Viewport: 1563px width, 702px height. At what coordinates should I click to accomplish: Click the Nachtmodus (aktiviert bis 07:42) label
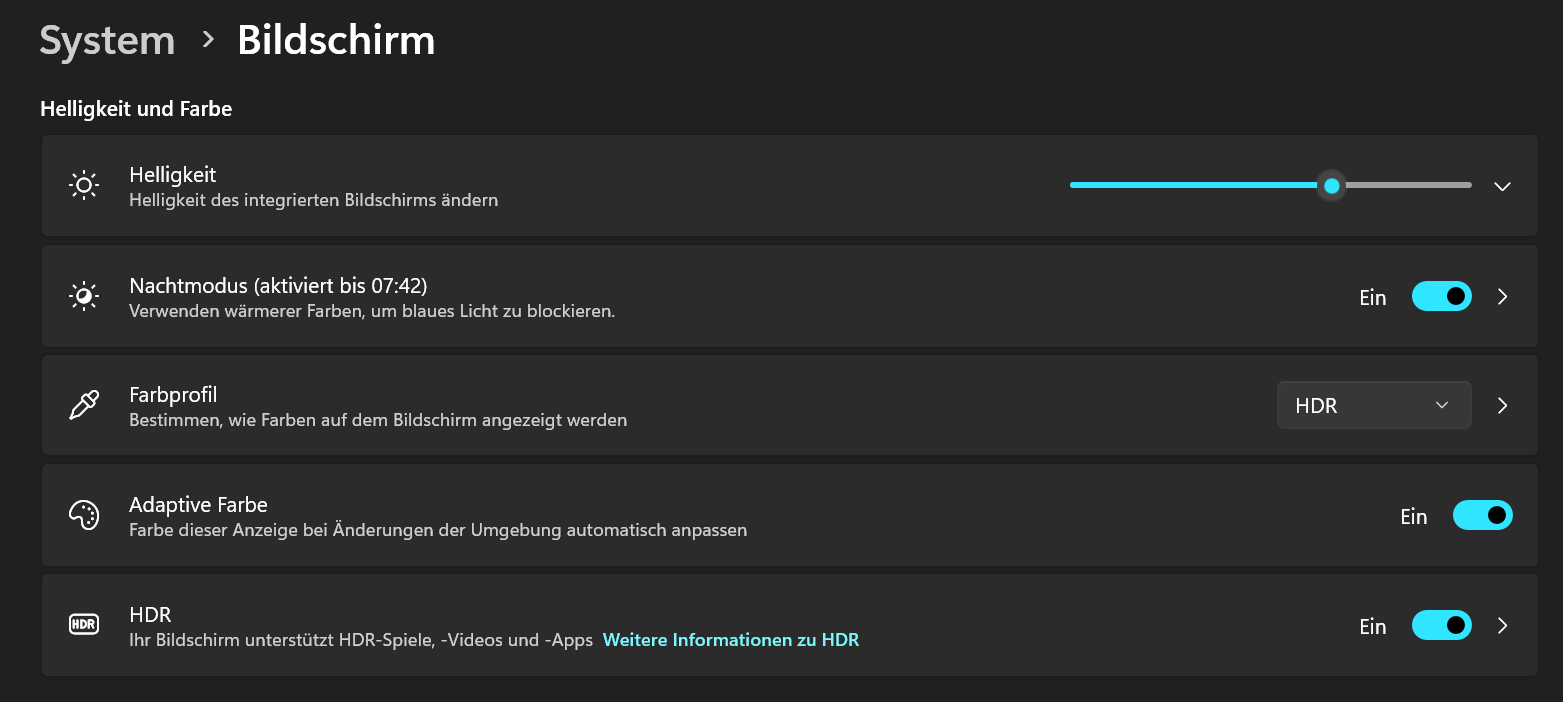click(x=278, y=286)
